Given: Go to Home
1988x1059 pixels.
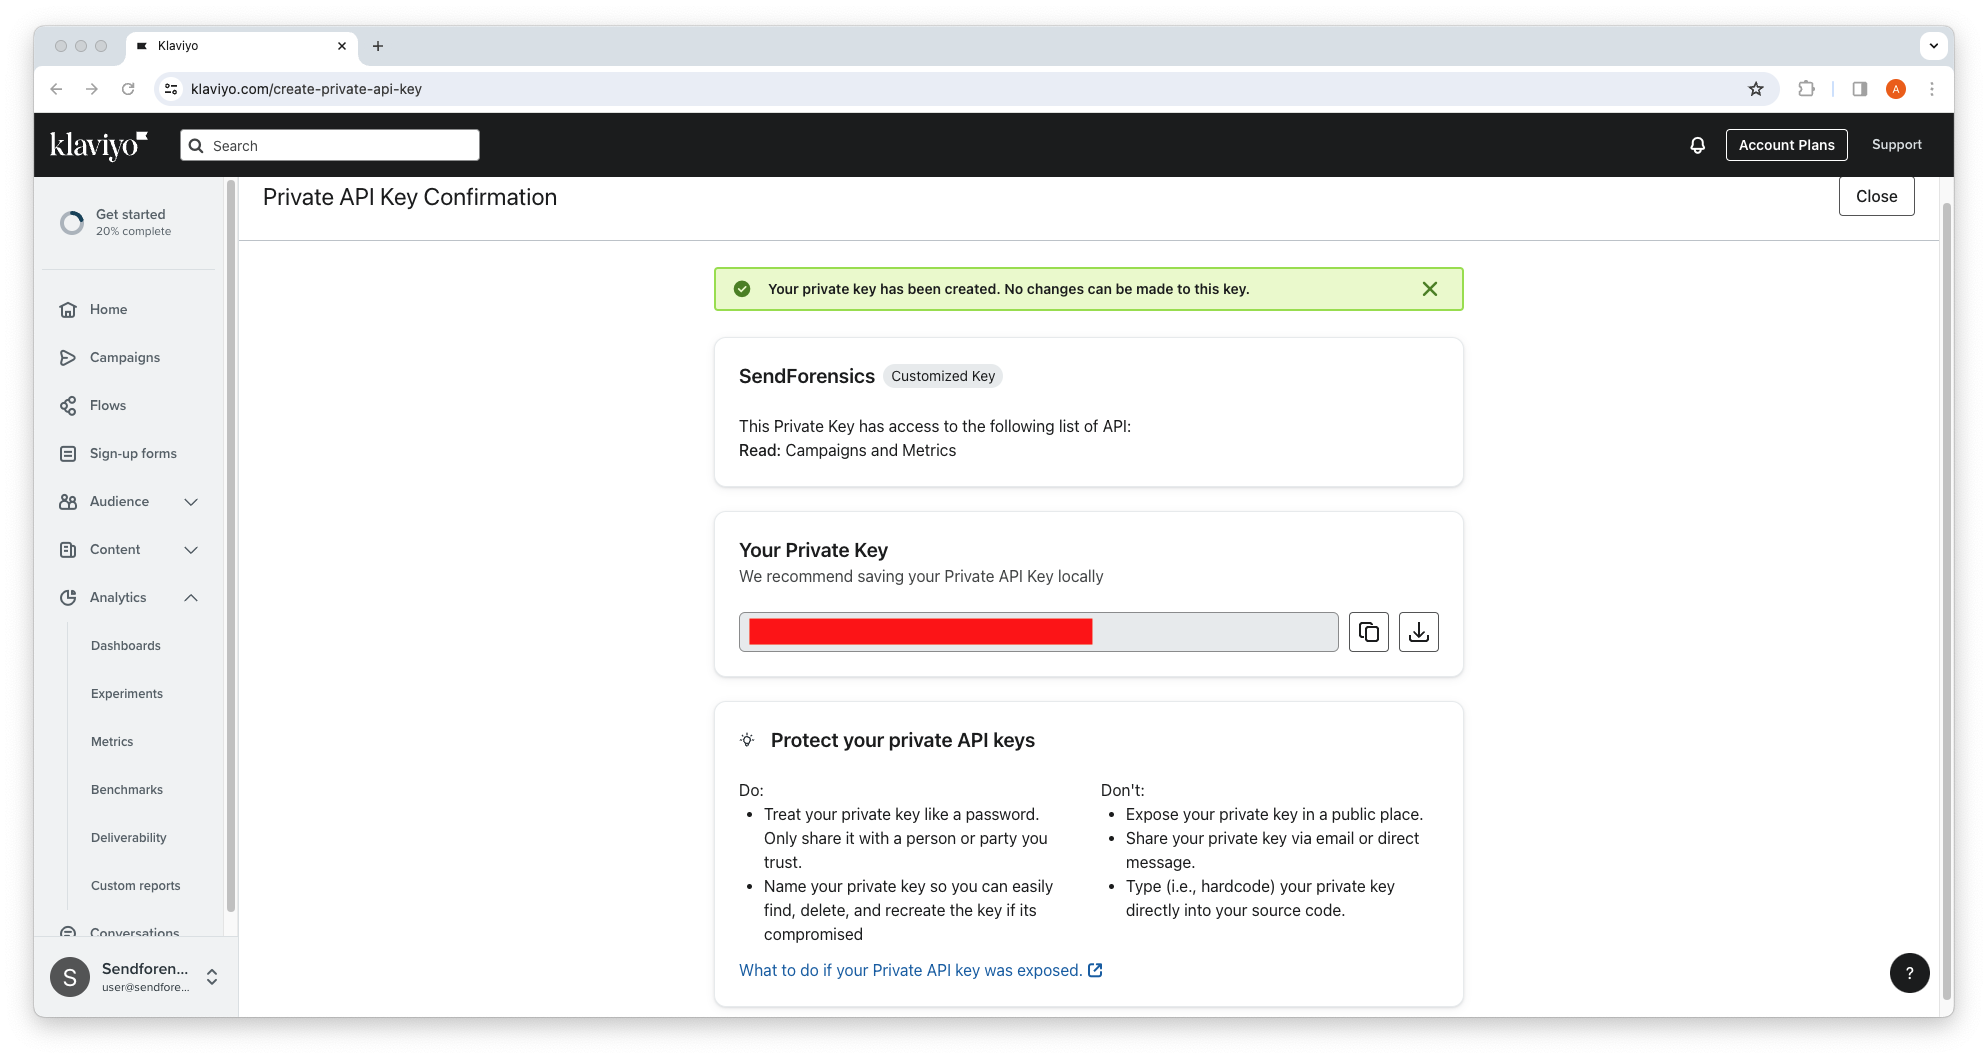Looking at the screenshot, I should pyautogui.click(x=108, y=310).
